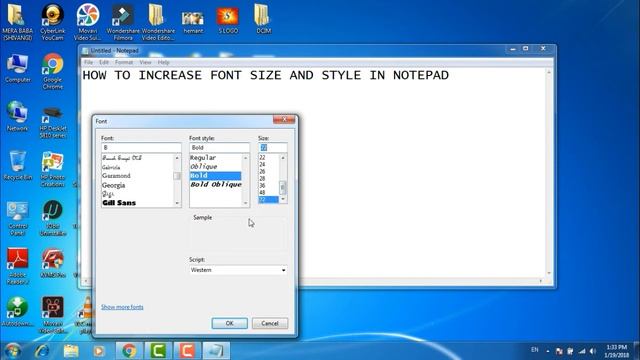Click the taskbar clock showing 1:33 PM
The width and height of the screenshot is (640, 360).
click(x=616, y=351)
